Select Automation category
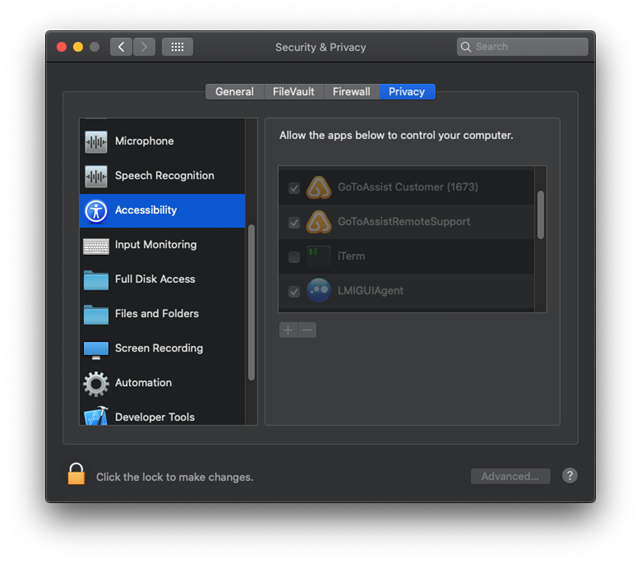 [x=162, y=383]
